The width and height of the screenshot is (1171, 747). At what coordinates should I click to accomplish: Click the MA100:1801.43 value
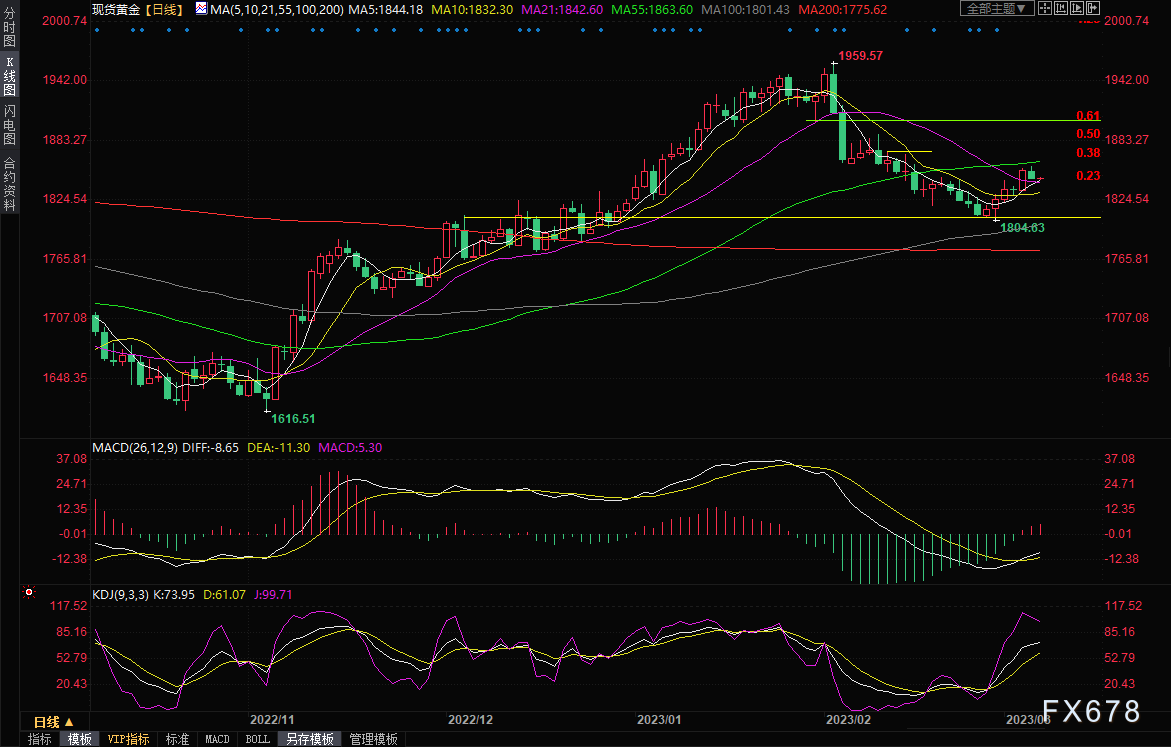745,9
